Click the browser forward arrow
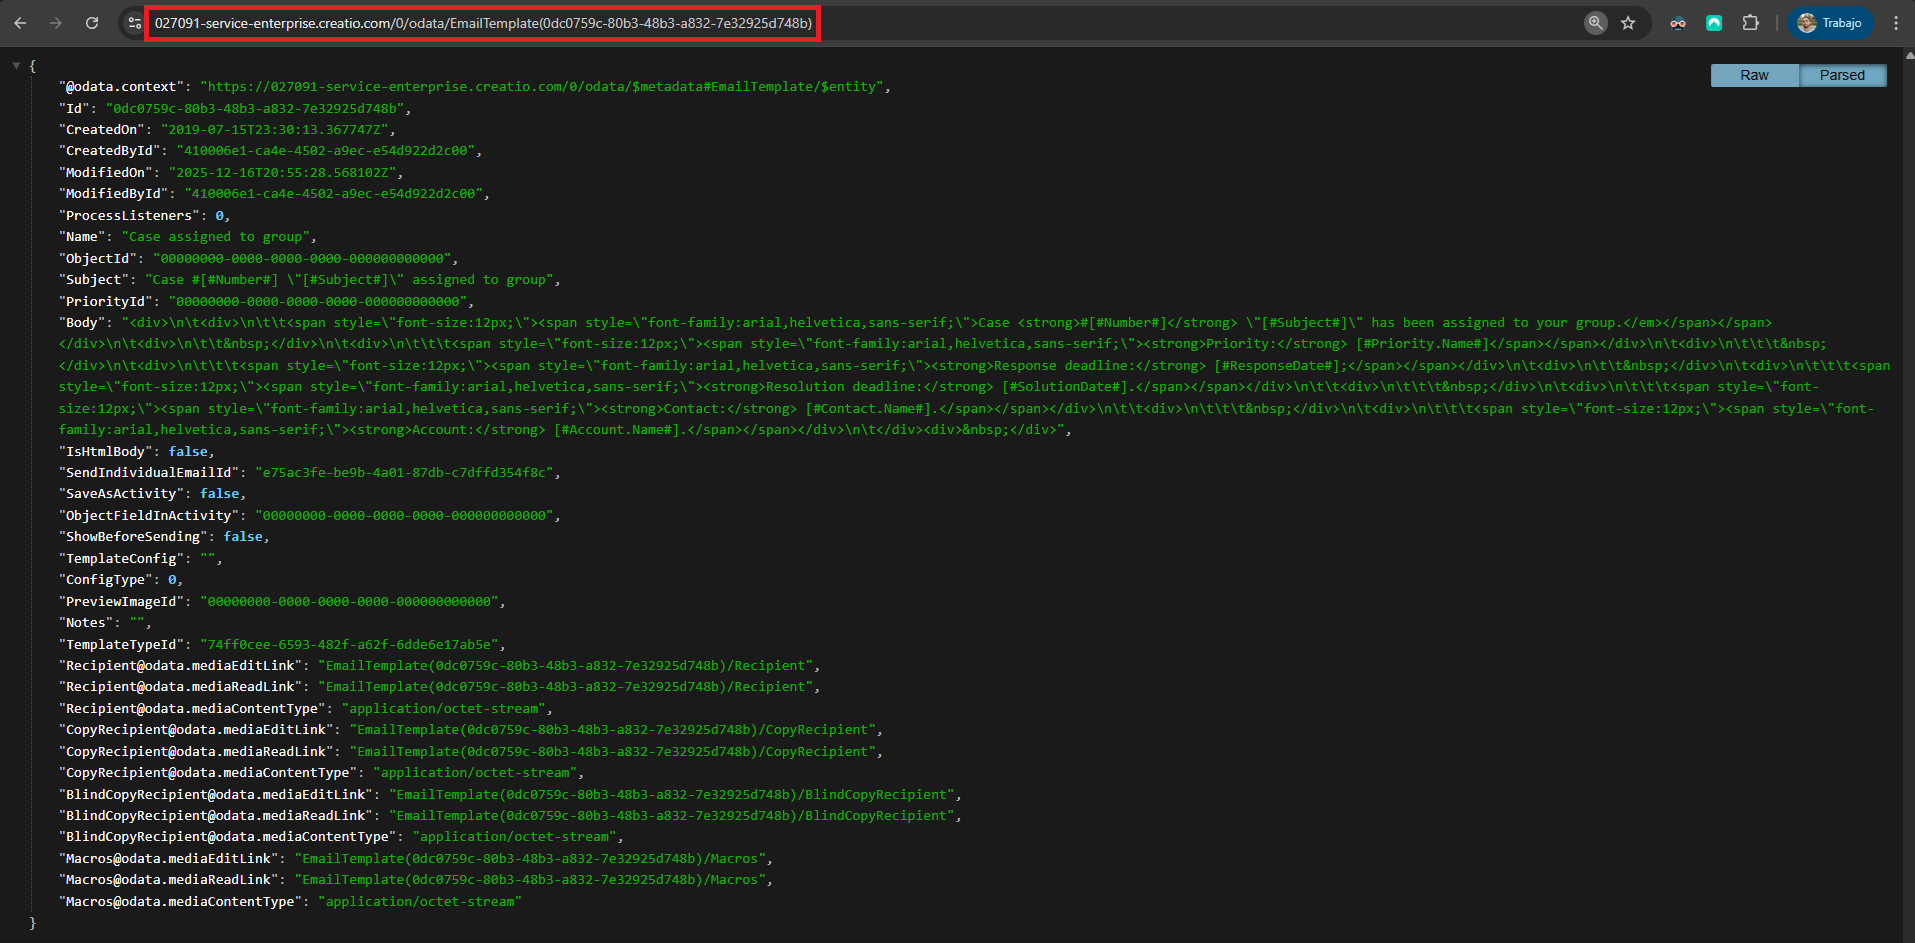This screenshot has height=943, width=1915. tap(56, 23)
